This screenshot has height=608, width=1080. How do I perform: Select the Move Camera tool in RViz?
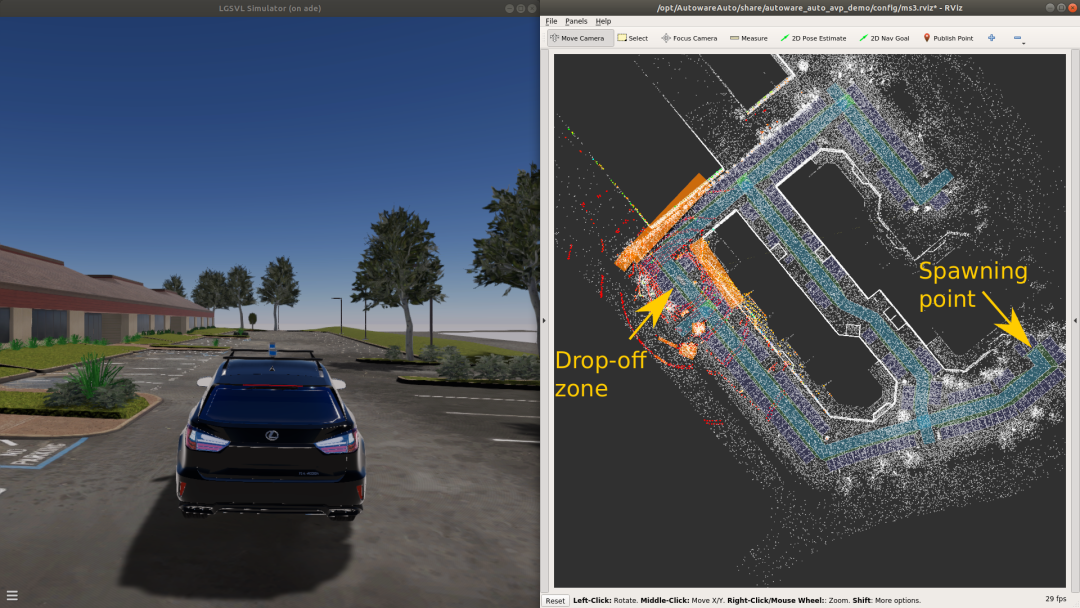click(x=579, y=39)
